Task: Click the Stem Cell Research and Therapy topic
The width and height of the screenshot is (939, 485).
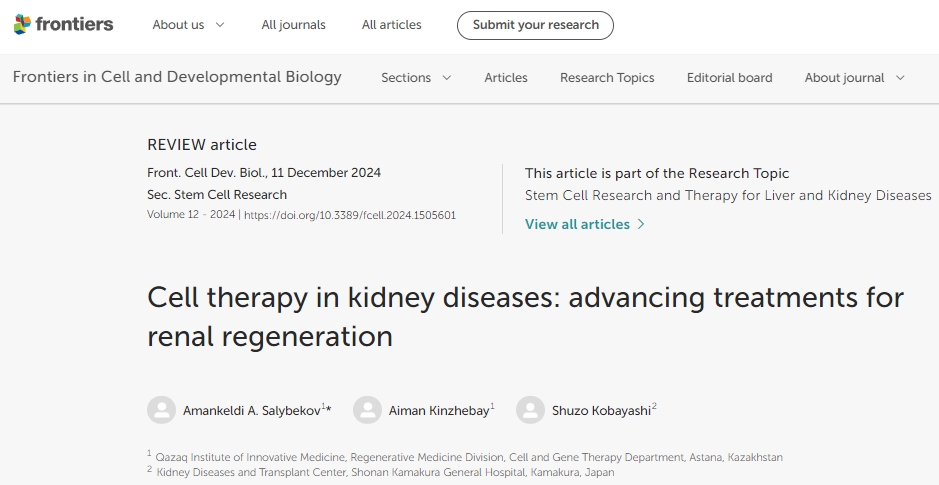Action: coord(727,195)
